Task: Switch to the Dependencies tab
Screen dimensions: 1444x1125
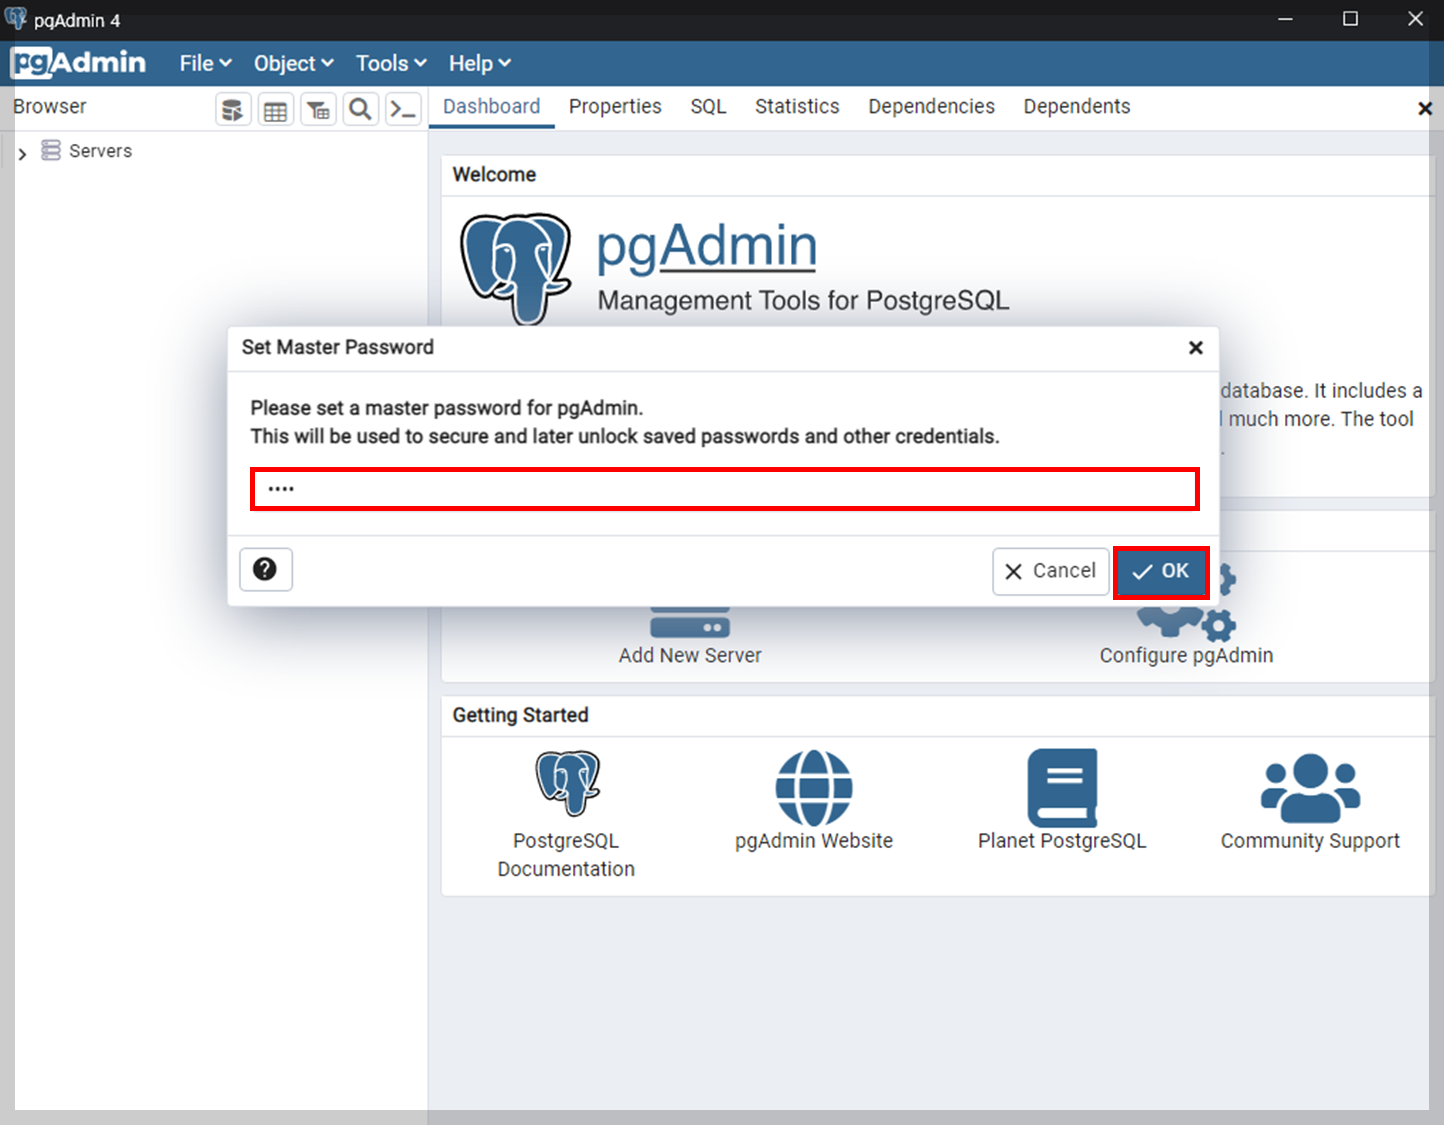Action: click(931, 107)
